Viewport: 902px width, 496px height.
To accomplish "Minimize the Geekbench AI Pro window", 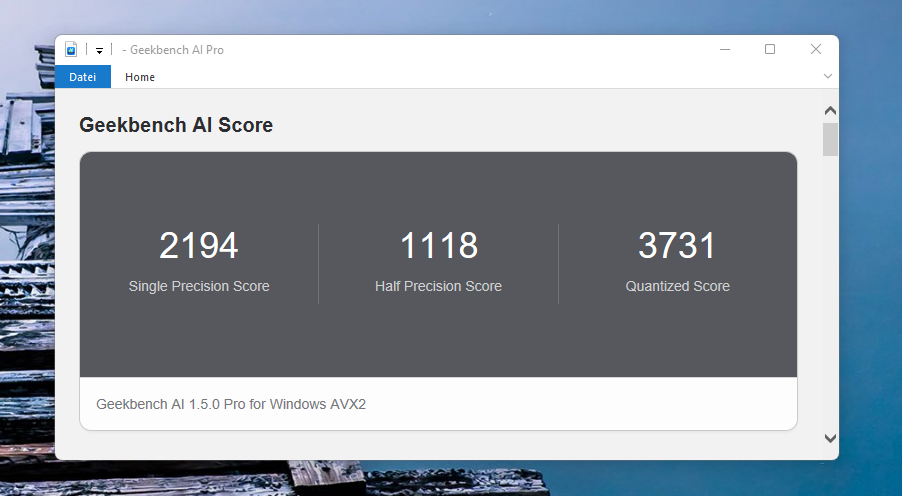I will tap(725, 49).
